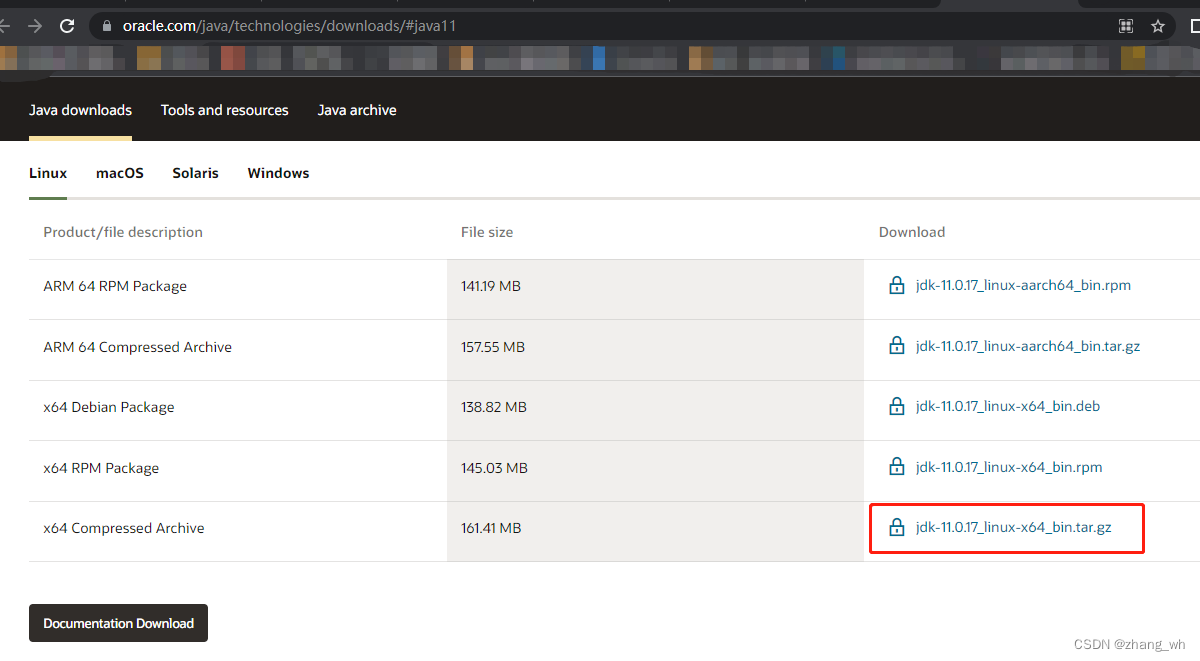
Task: Click the browser forward arrow icon
Action: coord(36,25)
